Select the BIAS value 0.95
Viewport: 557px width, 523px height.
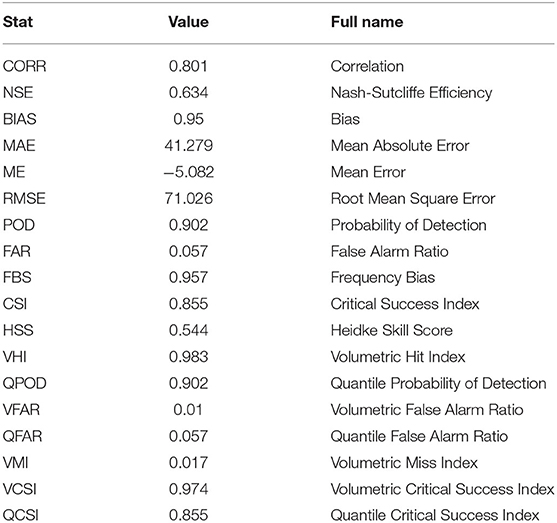[188, 119]
